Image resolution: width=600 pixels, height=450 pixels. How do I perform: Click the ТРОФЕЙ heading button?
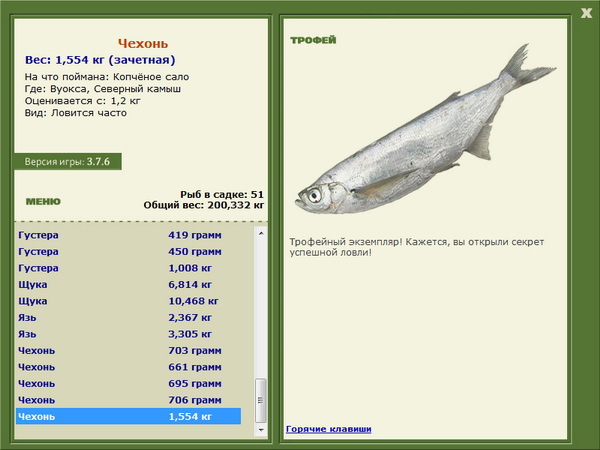tap(313, 40)
